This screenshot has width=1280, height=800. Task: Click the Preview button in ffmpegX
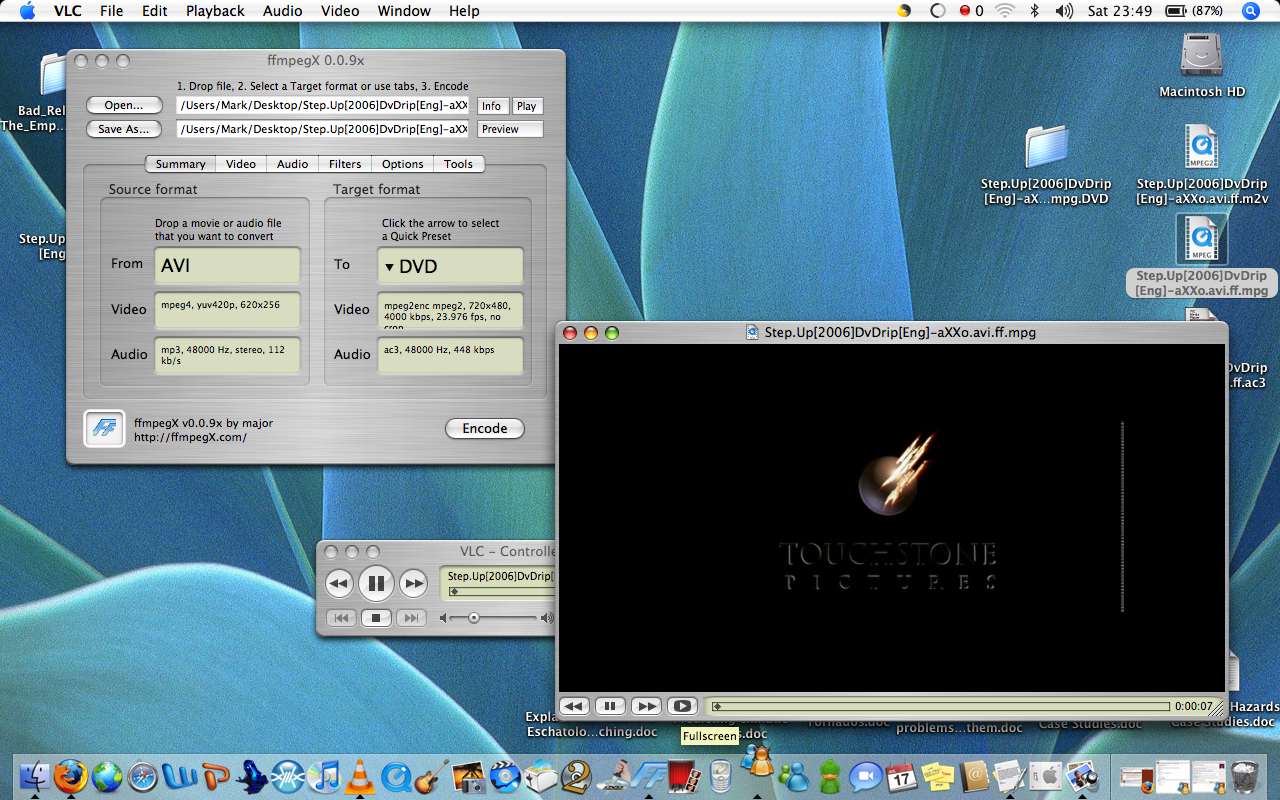(x=510, y=129)
